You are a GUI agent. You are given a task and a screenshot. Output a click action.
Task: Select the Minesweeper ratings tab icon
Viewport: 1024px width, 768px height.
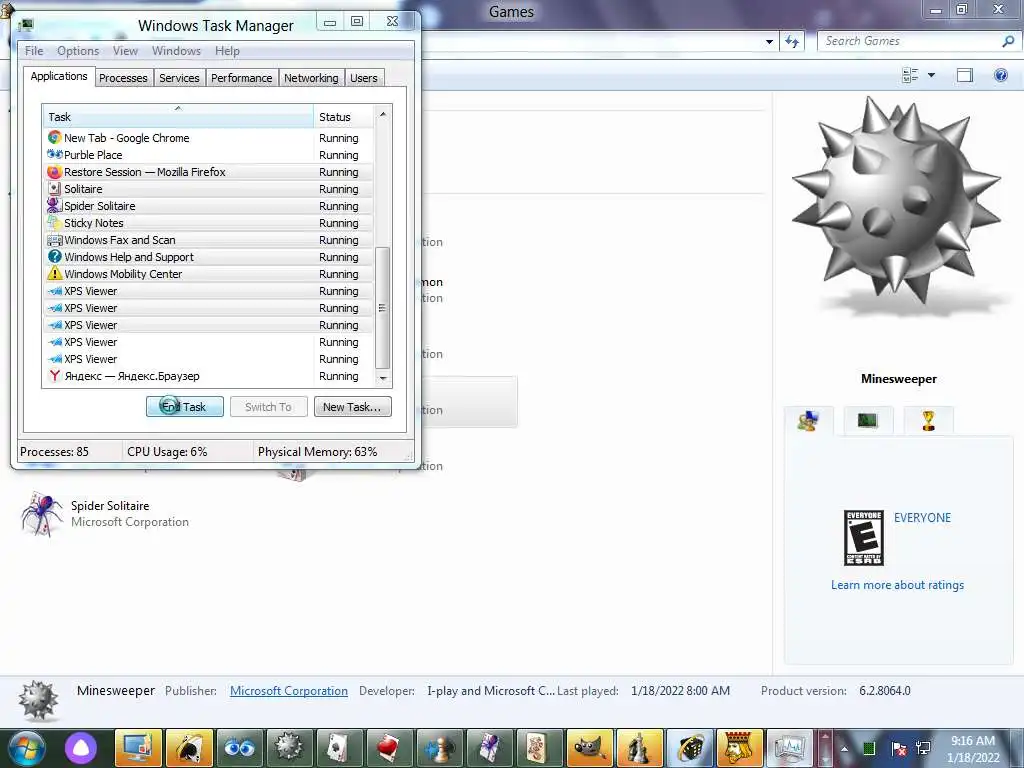tap(808, 421)
